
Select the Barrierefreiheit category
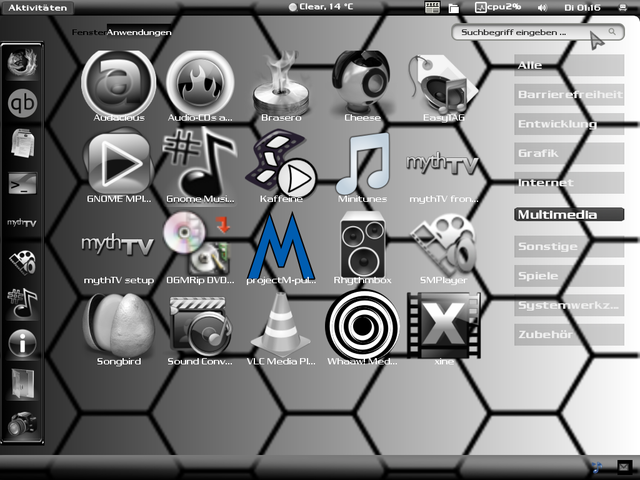(x=569, y=95)
